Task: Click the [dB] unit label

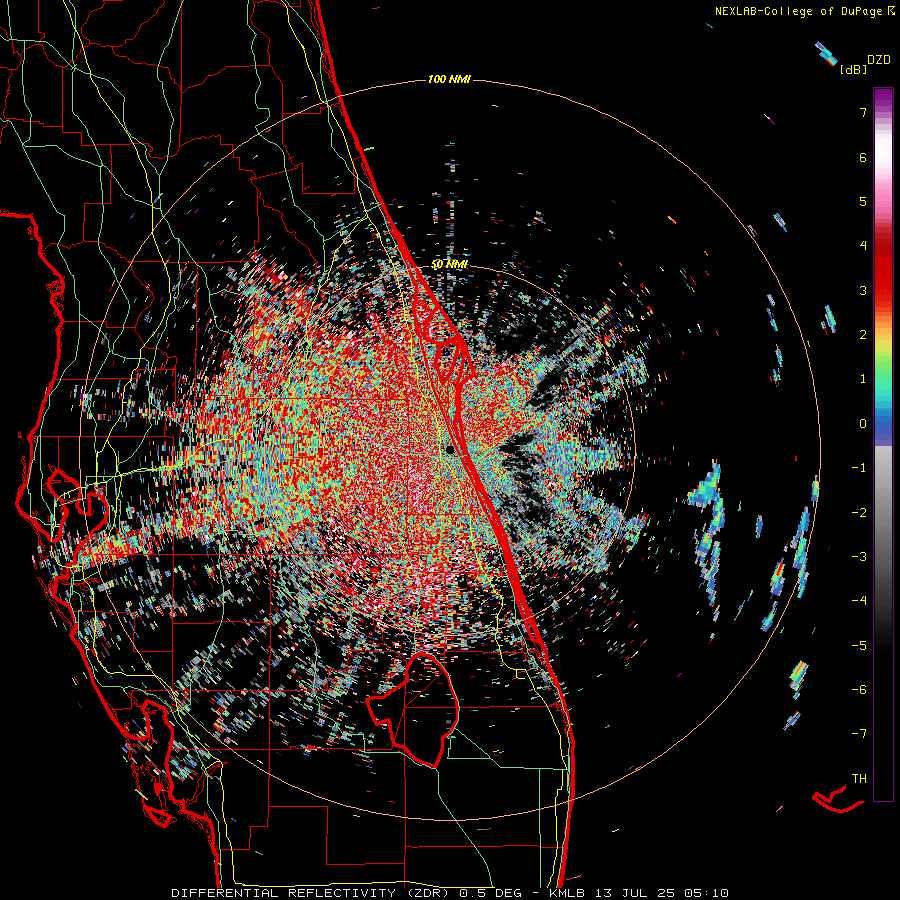Action: pos(853,70)
